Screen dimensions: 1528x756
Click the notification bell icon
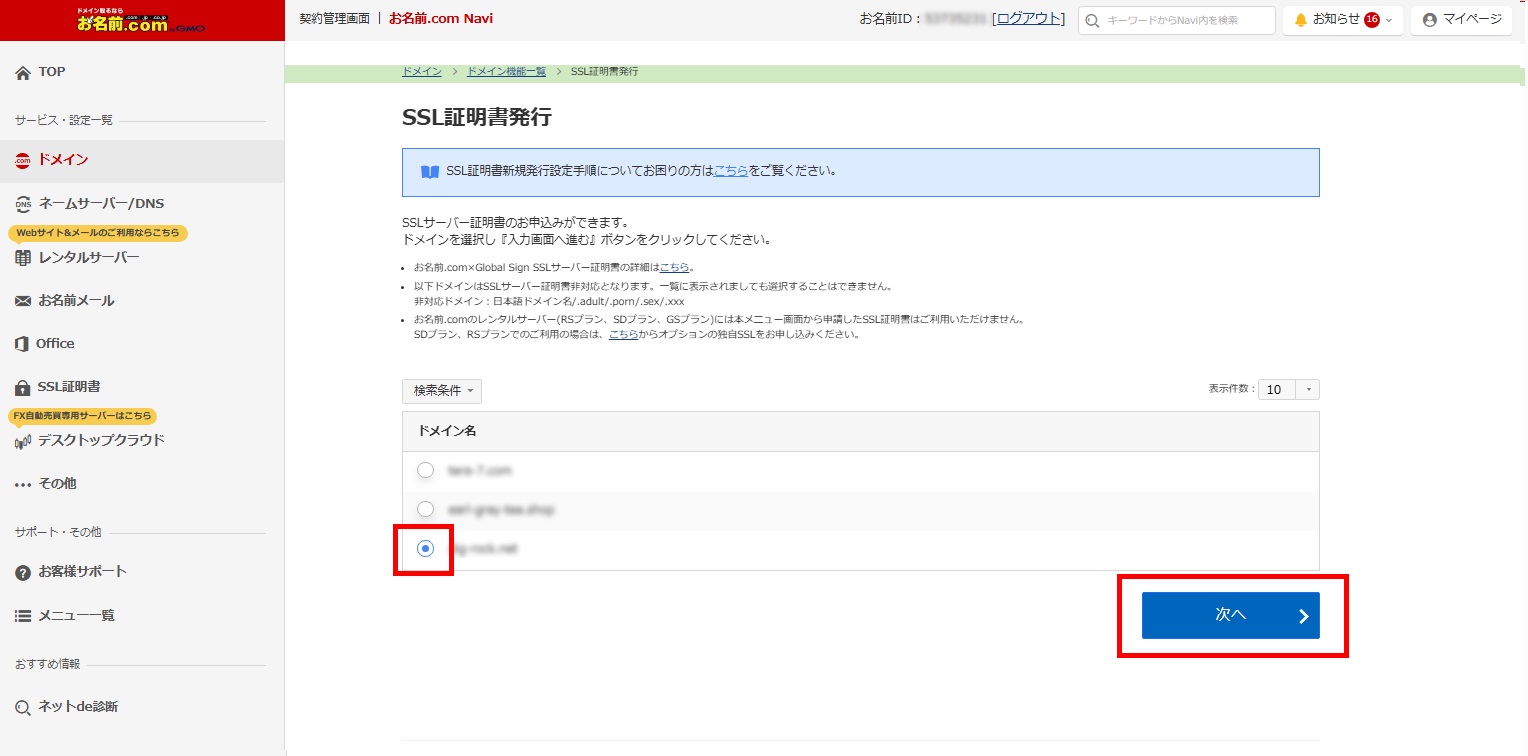click(x=1300, y=20)
